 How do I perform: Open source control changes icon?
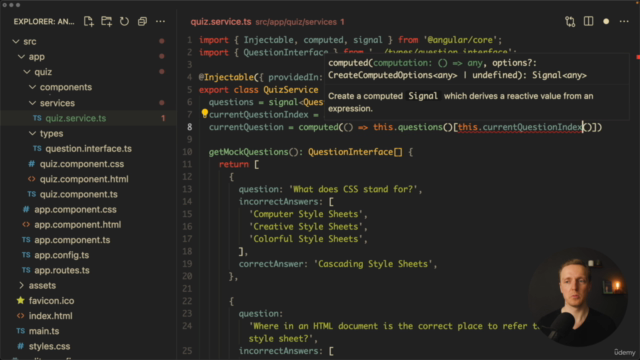570,21
